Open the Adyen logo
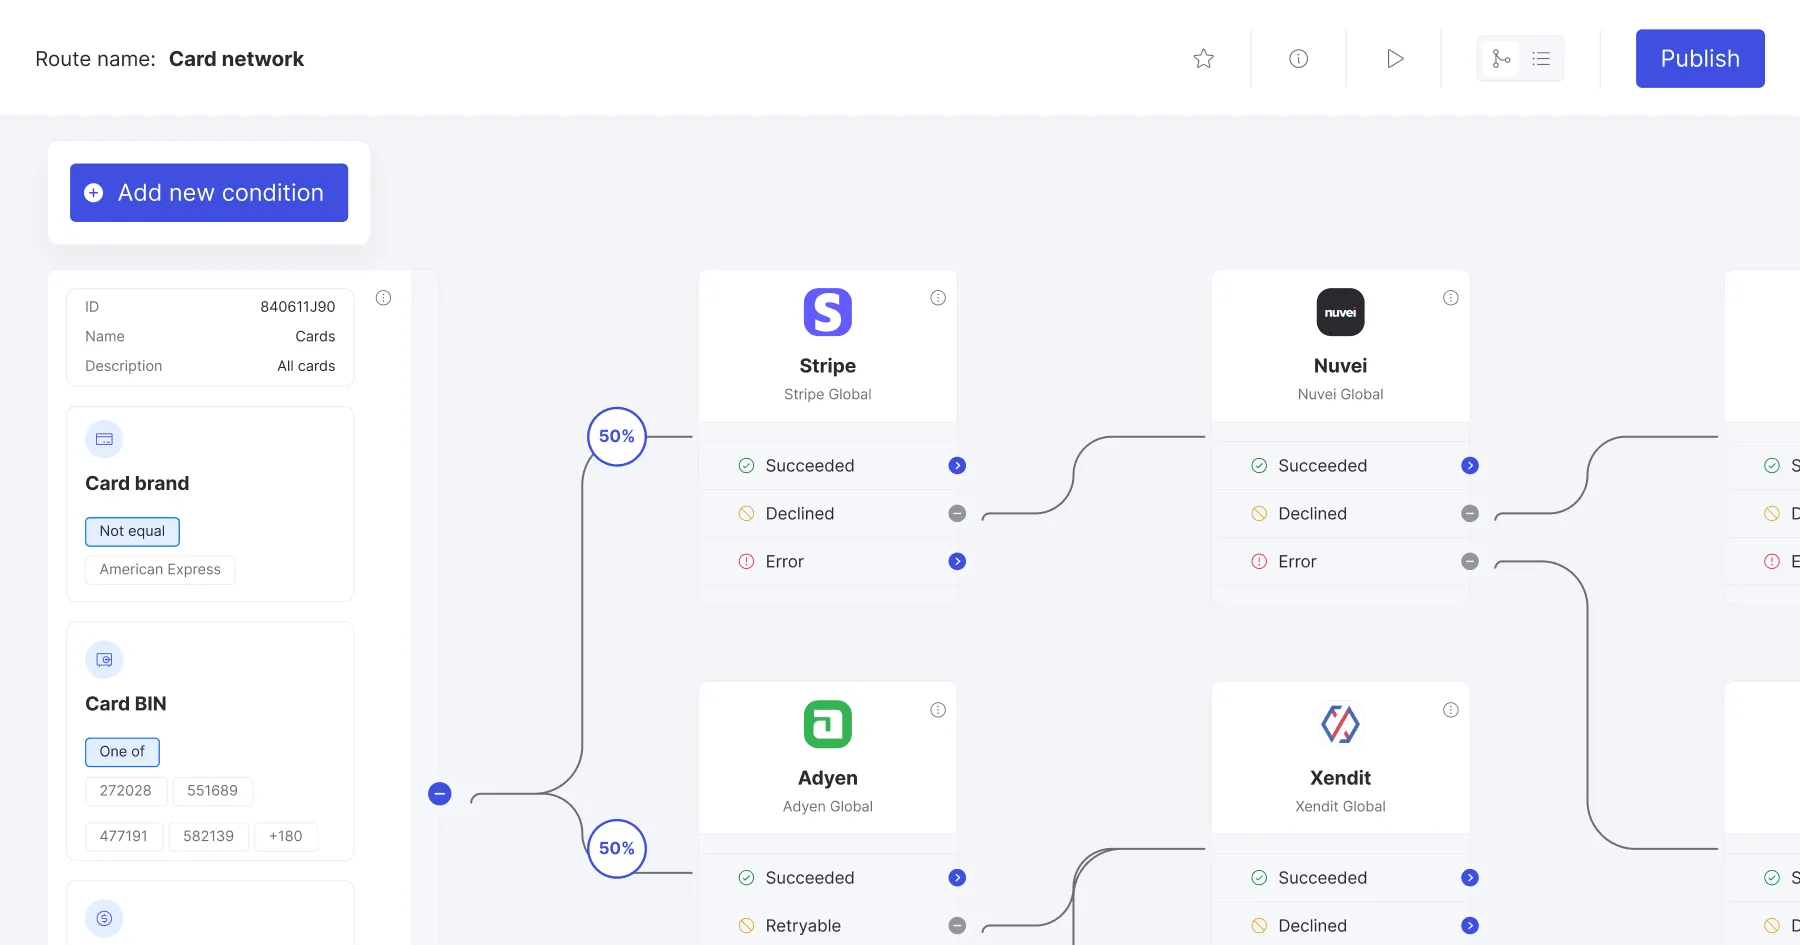Viewport: 1800px width, 945px height. (828, 724)
